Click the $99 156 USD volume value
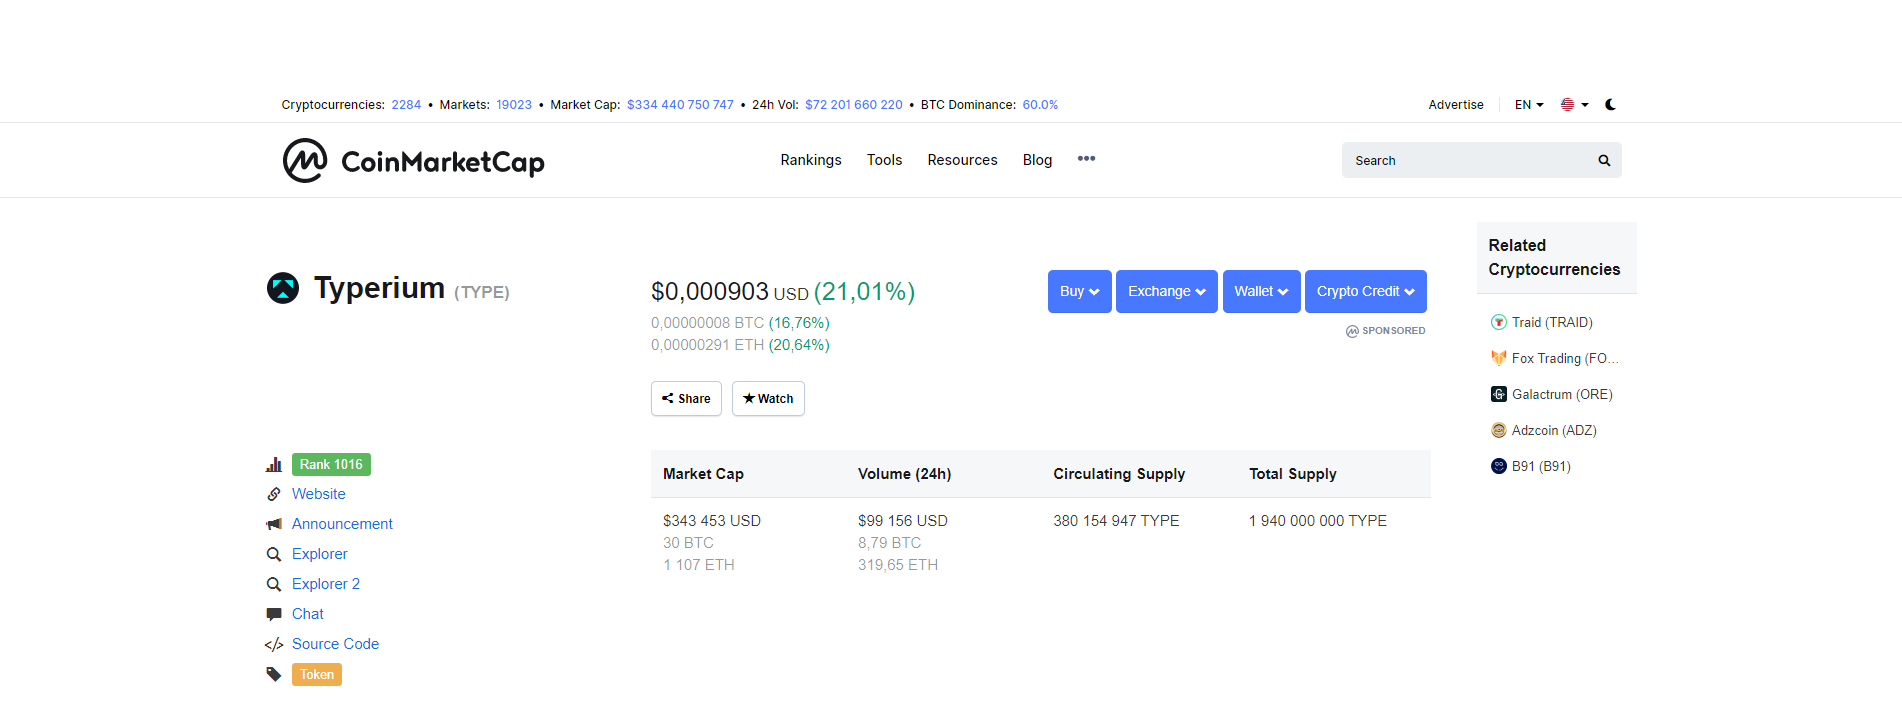1902x722 pixels. (x=903, y=520)
